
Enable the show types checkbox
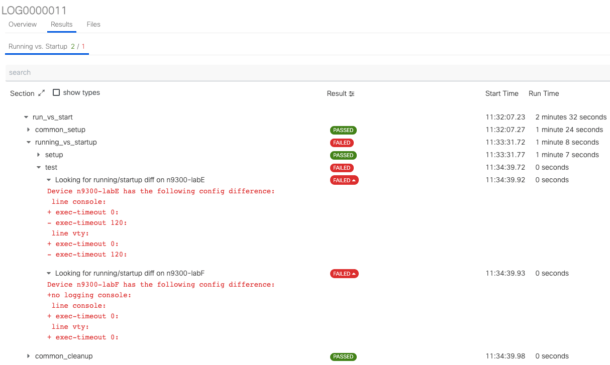[56, 92]
